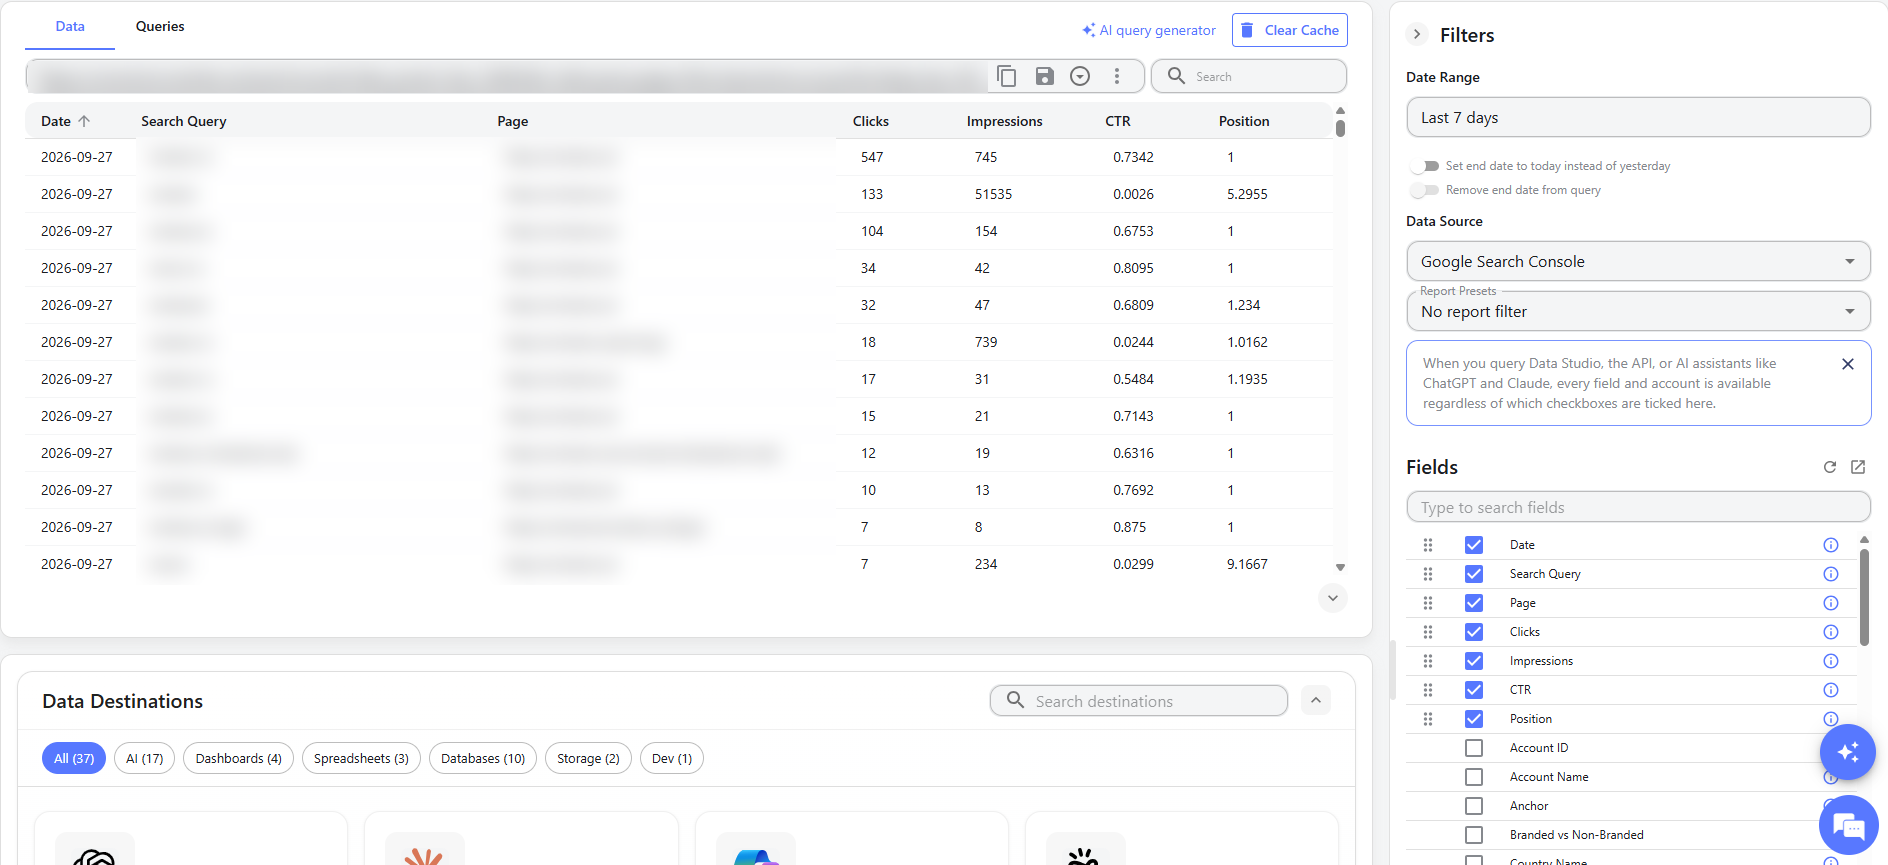Collapse the Filters panel chevron
Viewport: 1888px width, 865px height.
coord(1417,34)
